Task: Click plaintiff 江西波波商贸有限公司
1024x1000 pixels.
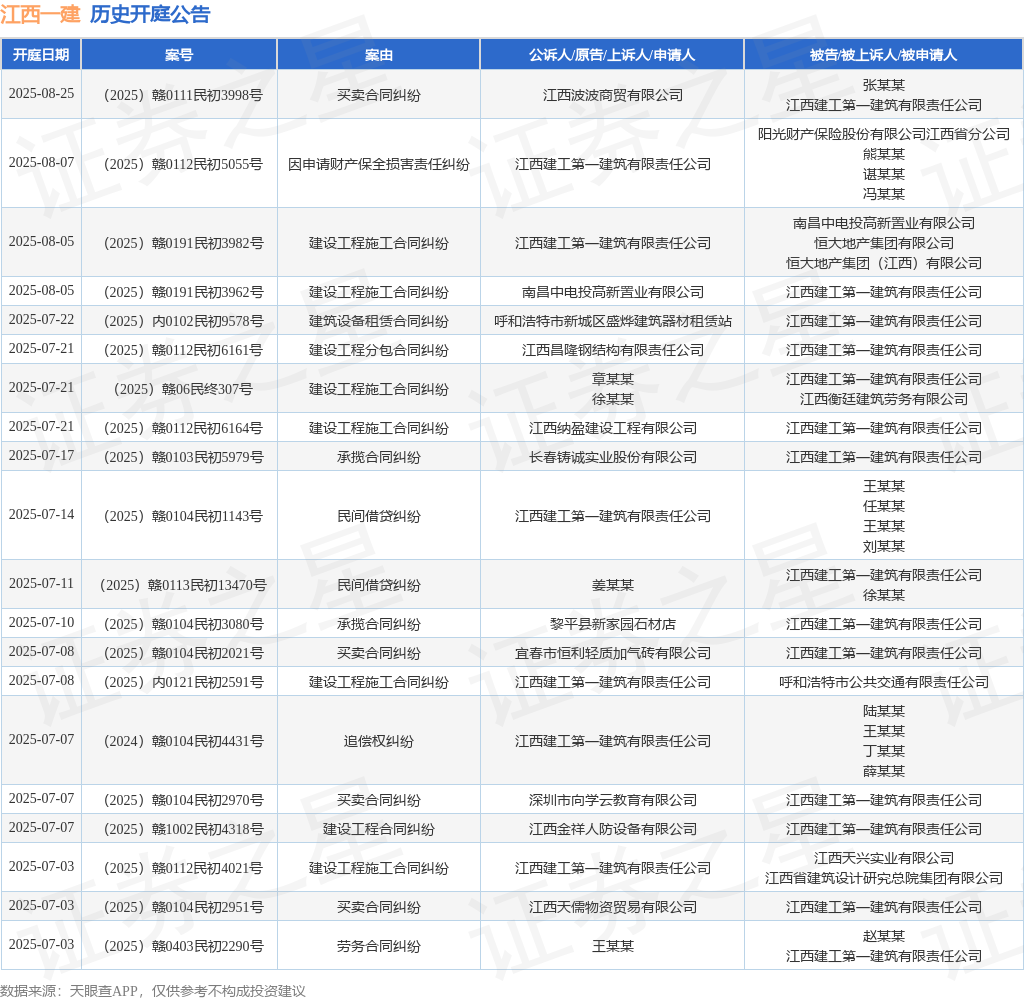Action: pyautogui.click(x=613, y=95)
